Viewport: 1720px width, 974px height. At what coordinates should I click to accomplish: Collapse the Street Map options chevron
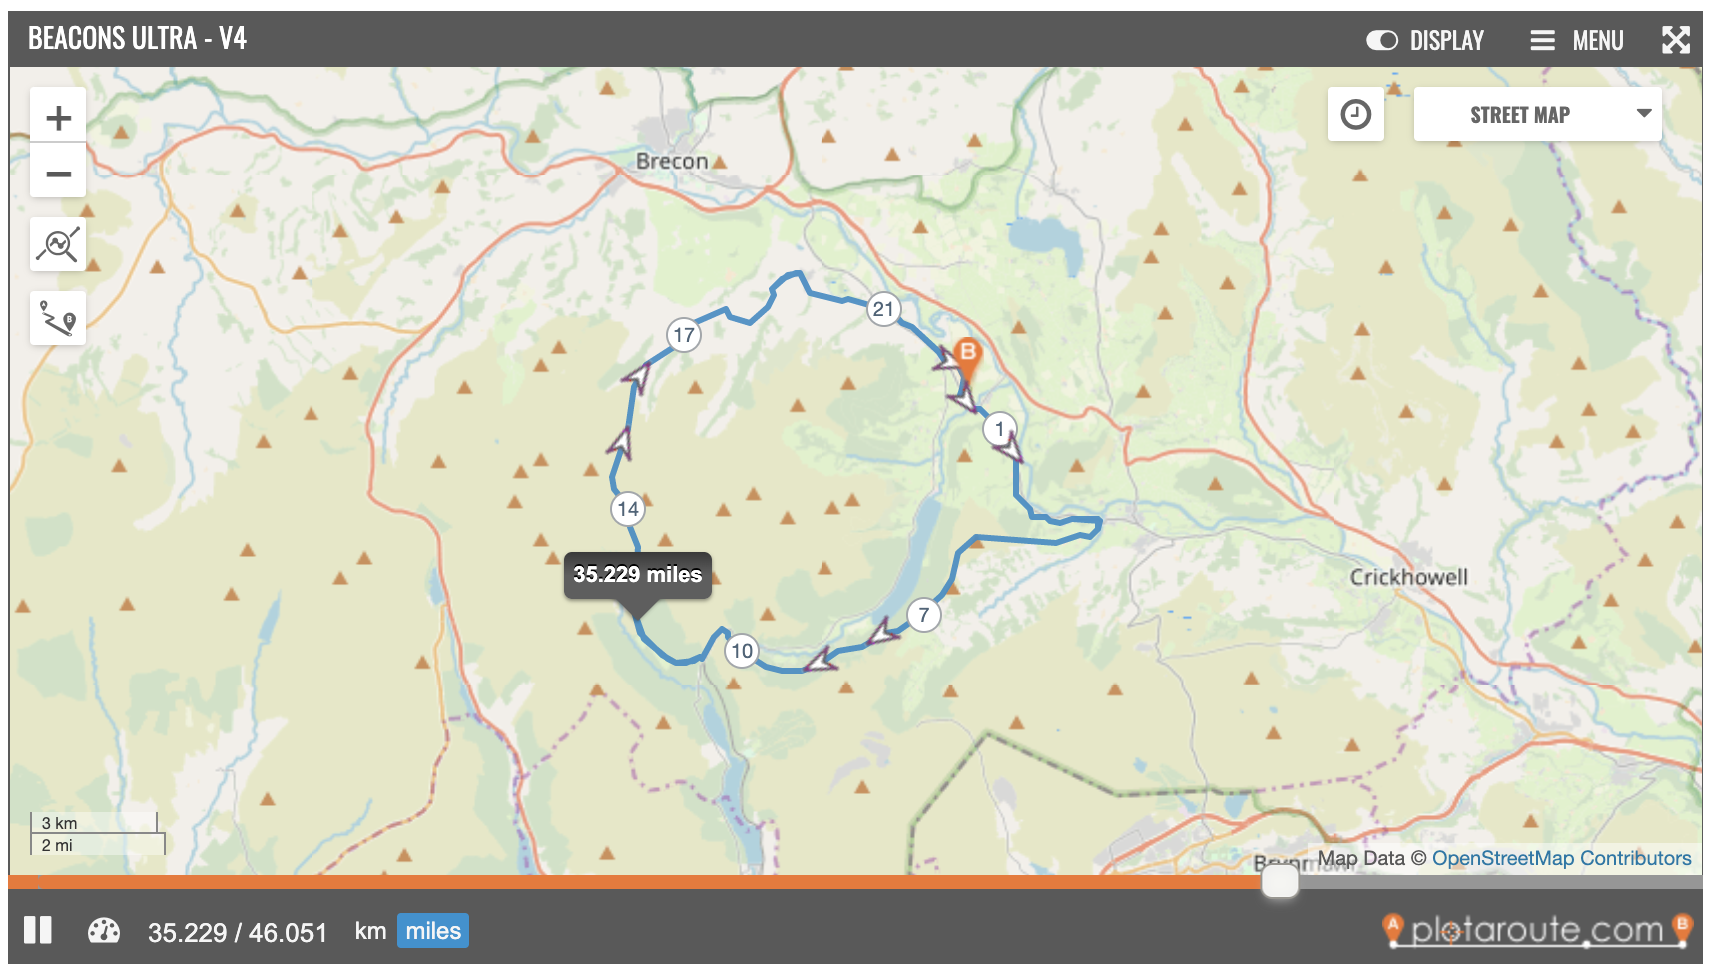tap(1645, 114)
